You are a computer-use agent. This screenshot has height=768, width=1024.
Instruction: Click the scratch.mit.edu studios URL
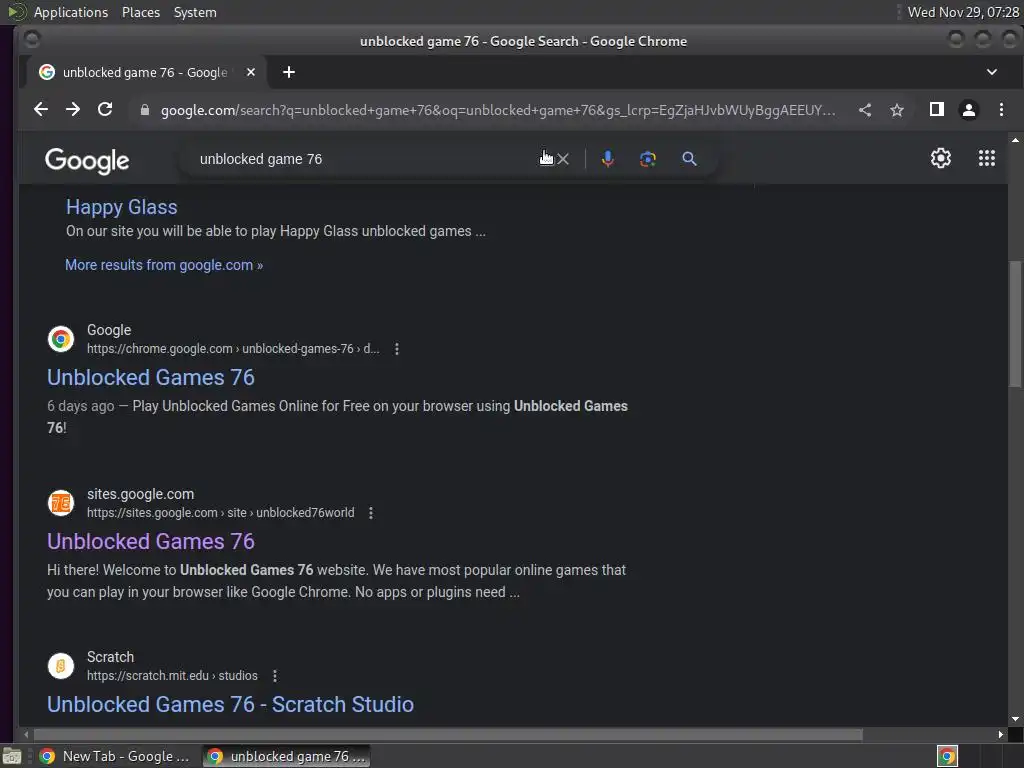[172, 676]
